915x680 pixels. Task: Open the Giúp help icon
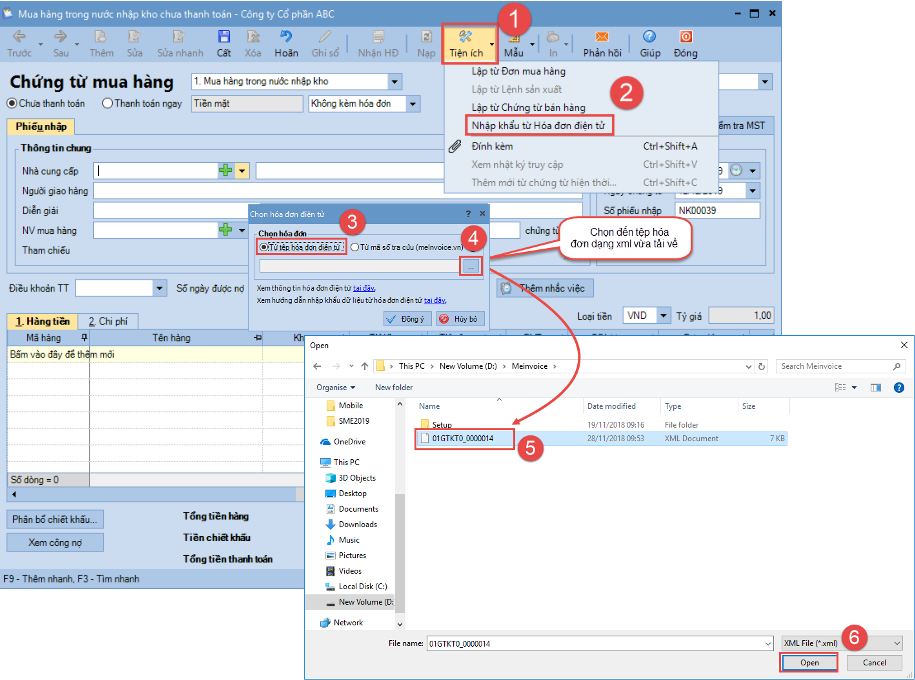[x=650, y=43]
